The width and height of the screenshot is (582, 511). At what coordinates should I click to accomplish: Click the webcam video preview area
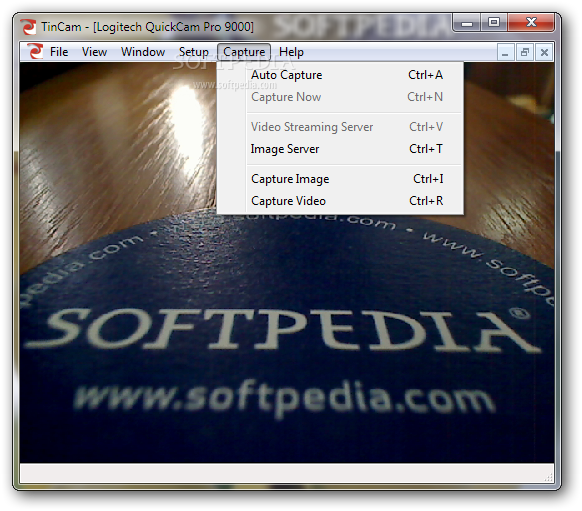[x=287, y=262]
